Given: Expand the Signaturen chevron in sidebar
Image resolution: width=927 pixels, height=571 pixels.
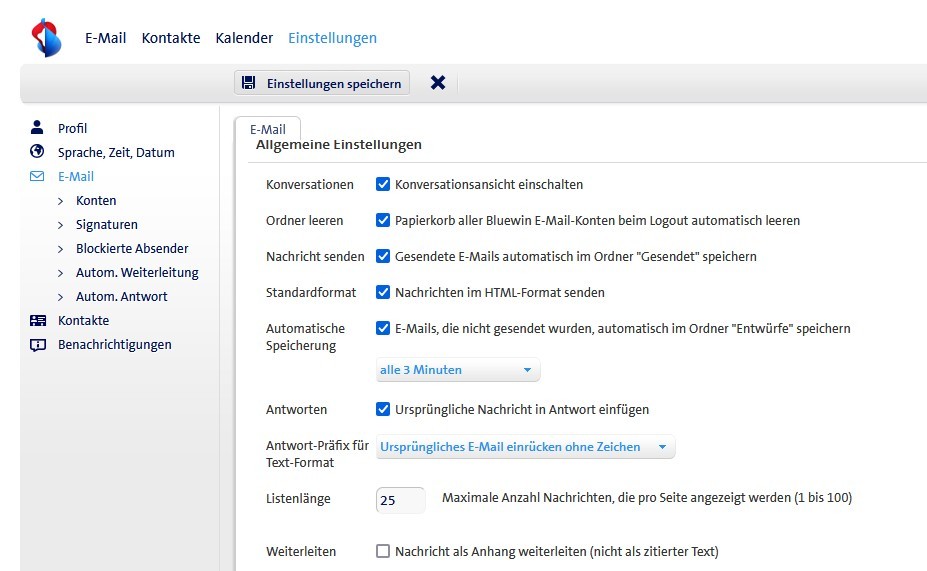Looking at the screenshot, I should (61, 224).
